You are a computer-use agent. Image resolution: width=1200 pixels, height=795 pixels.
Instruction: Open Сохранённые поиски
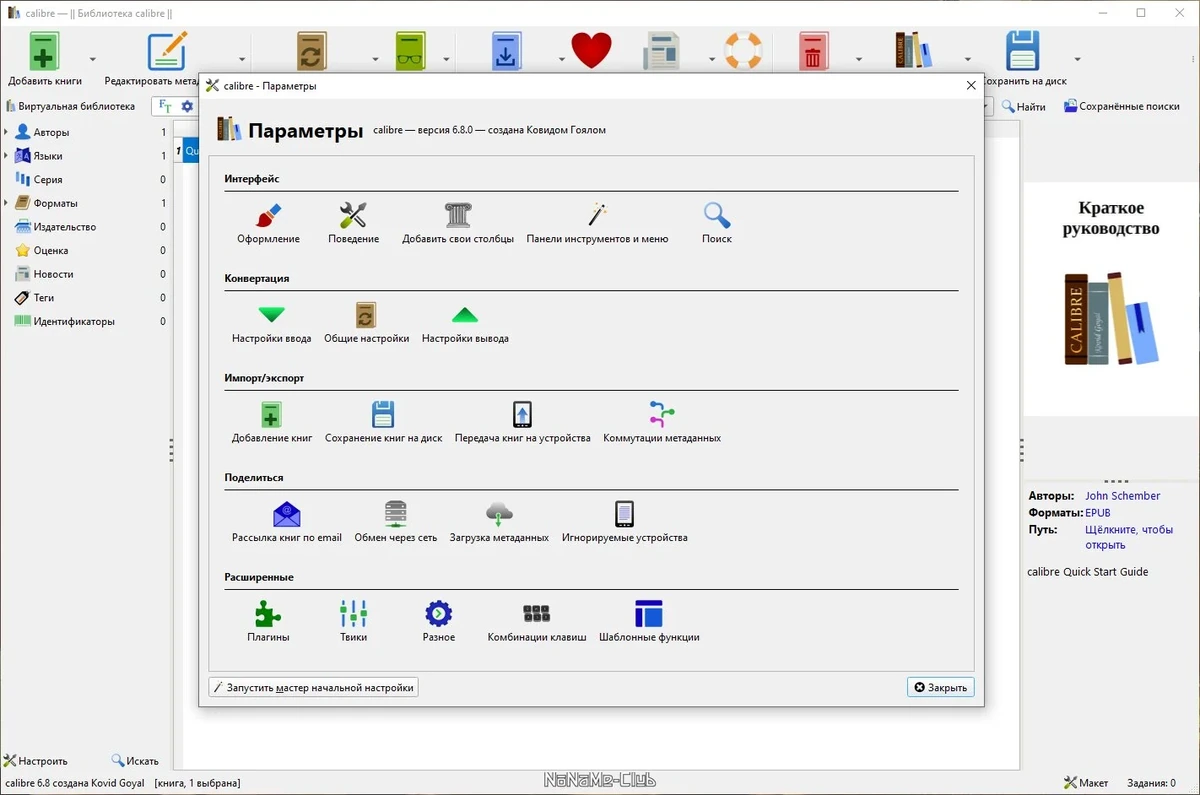coord(1121,106)
